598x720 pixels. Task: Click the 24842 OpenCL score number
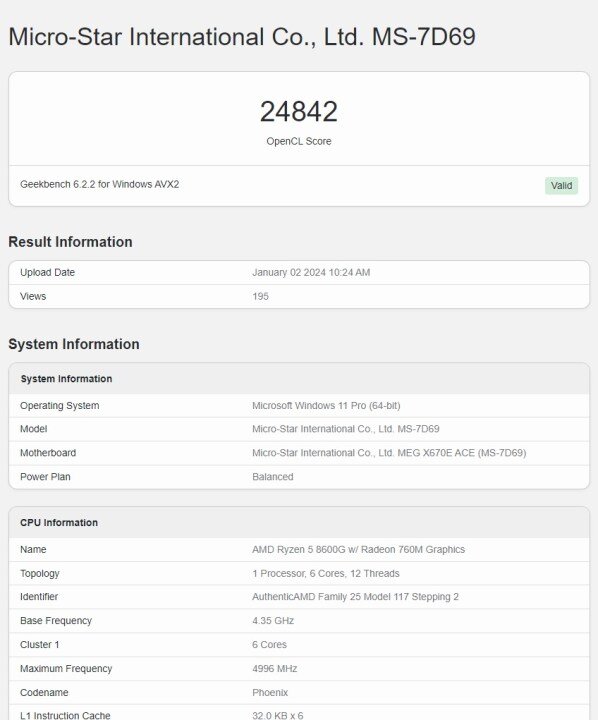coord(299,112)
